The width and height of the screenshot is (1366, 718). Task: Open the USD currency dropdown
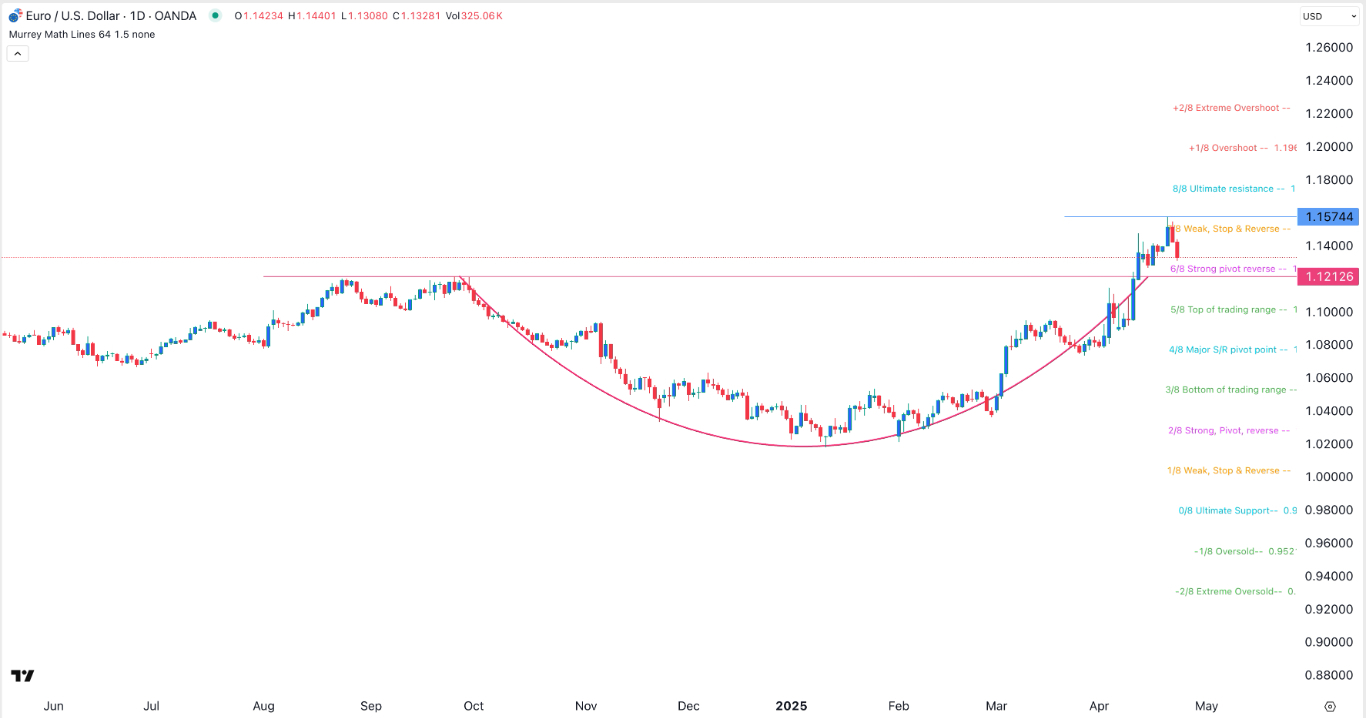1327,16
